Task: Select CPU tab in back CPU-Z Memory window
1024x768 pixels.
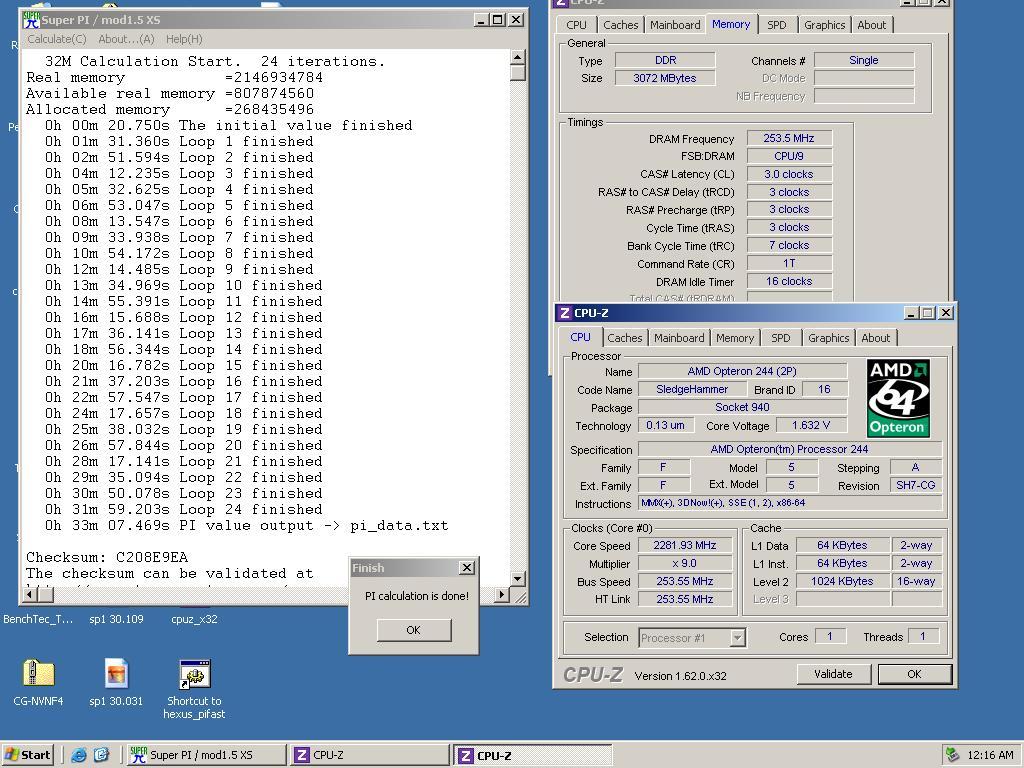Action: tap(576, 25)
